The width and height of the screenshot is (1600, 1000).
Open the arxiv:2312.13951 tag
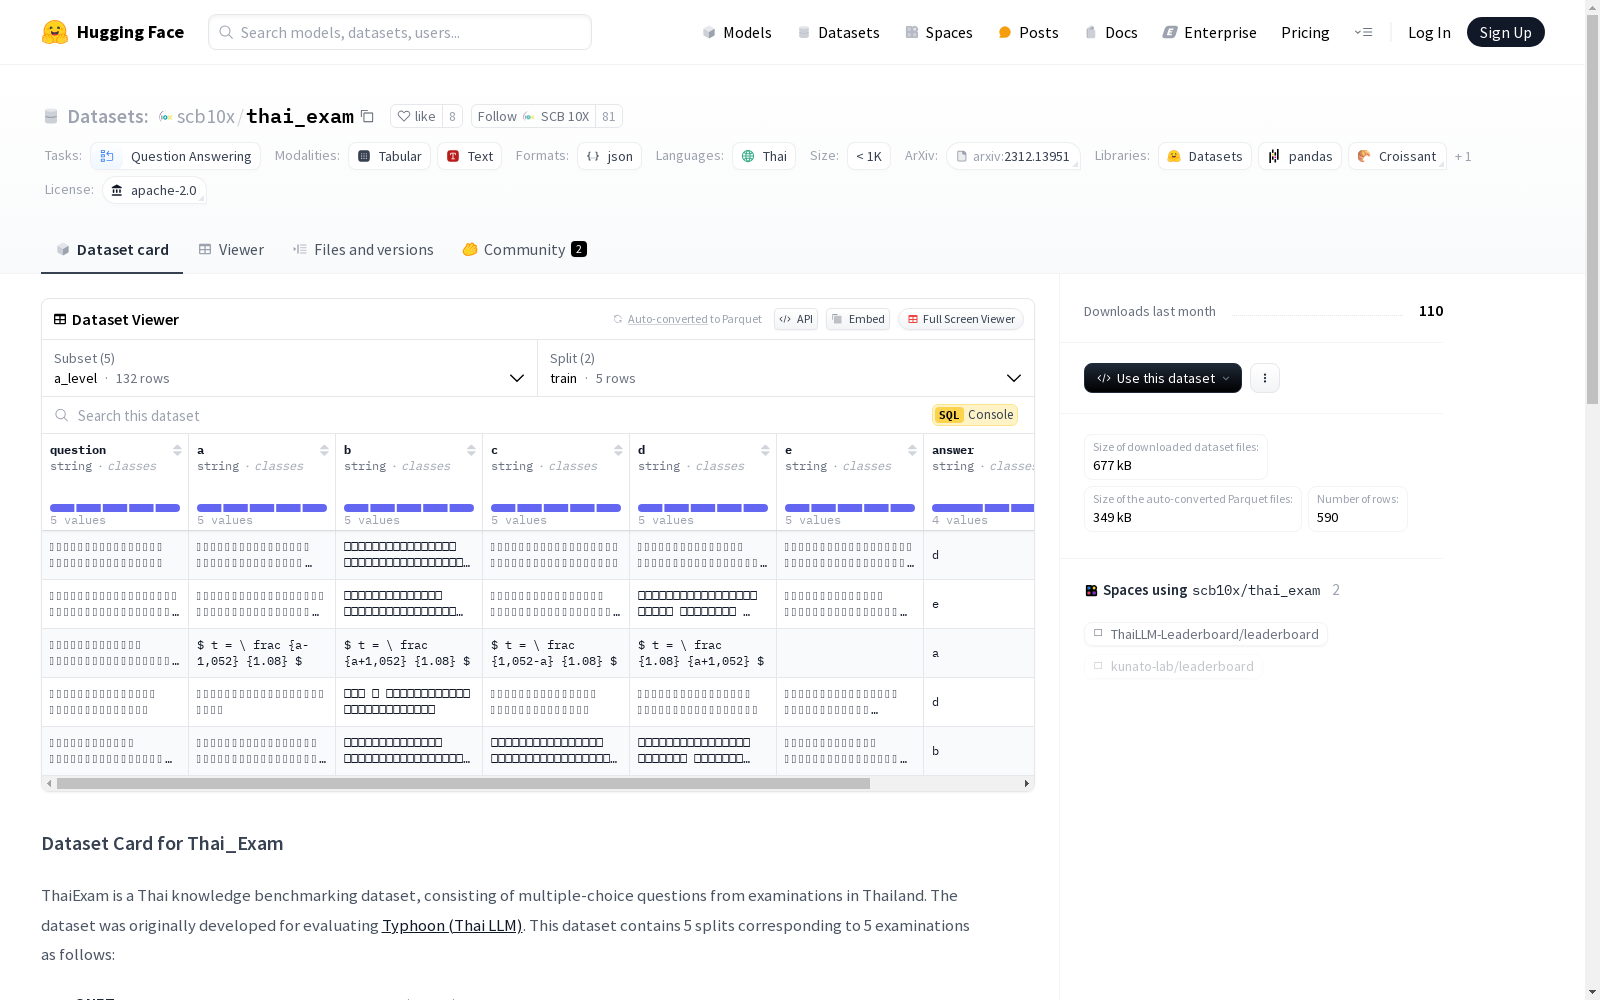1013,156
